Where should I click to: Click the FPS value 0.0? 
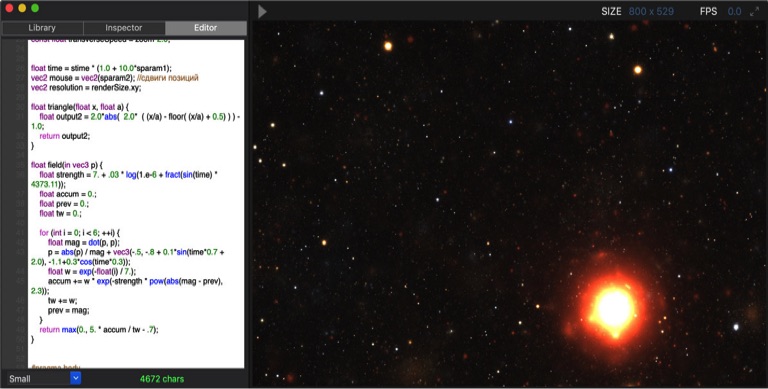tap(734, 11)
